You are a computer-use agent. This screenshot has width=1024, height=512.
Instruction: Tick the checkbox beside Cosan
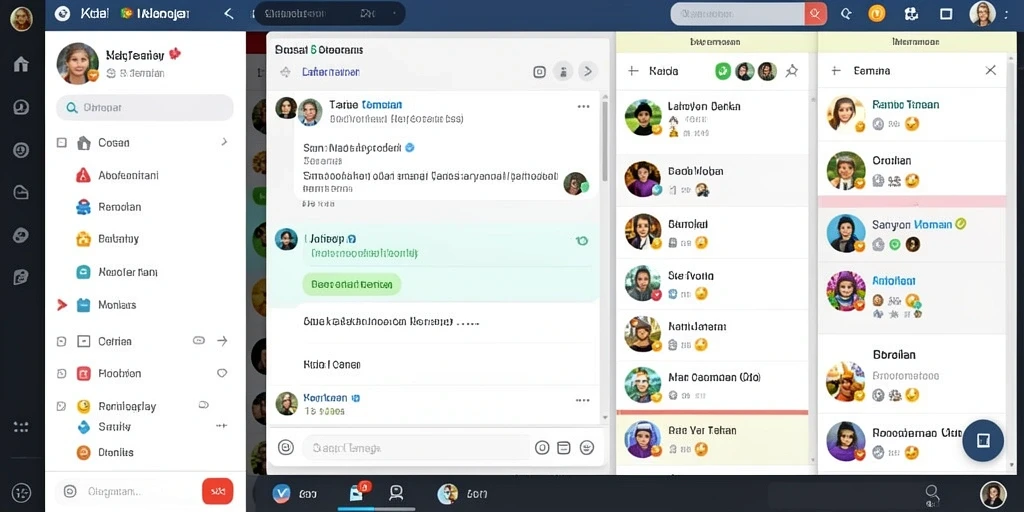(x=62, y=142)
